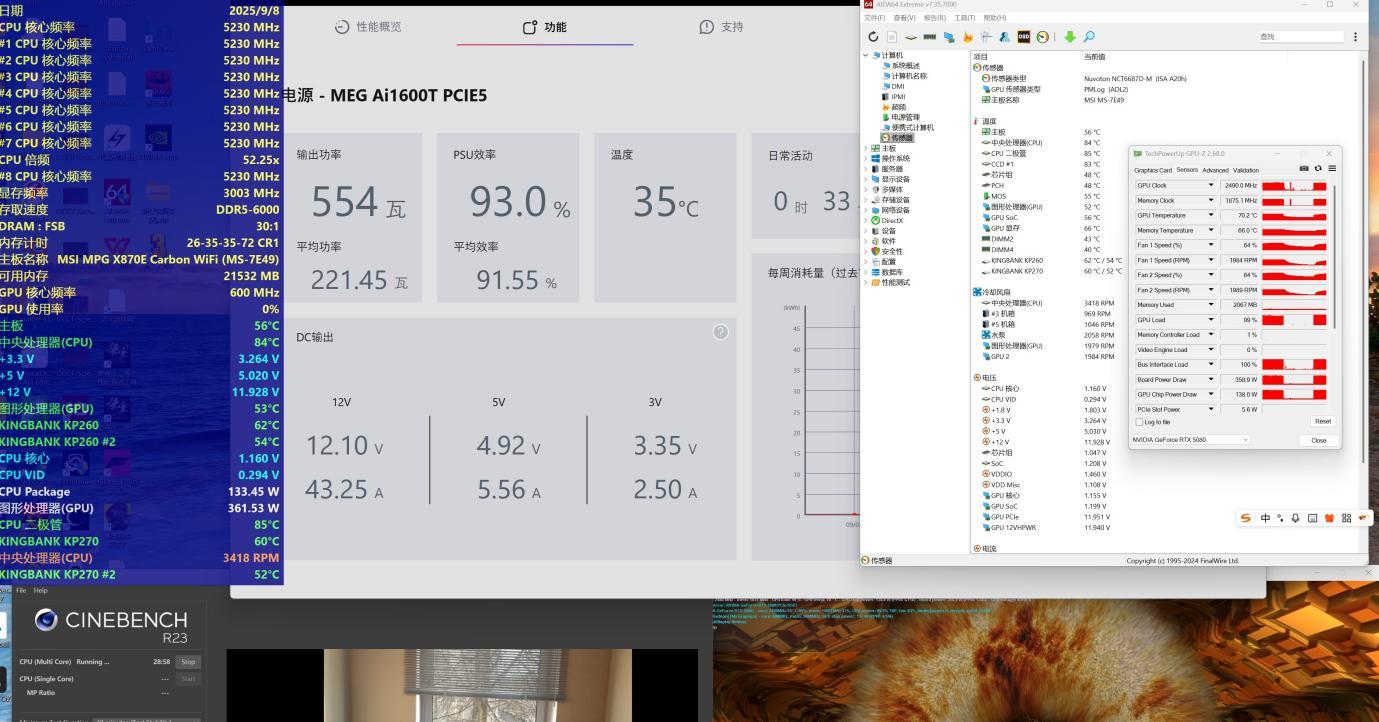Click the 功能 tab
Screen dimensions: 1379x722
pyautogui.click(x=545, y=27)
